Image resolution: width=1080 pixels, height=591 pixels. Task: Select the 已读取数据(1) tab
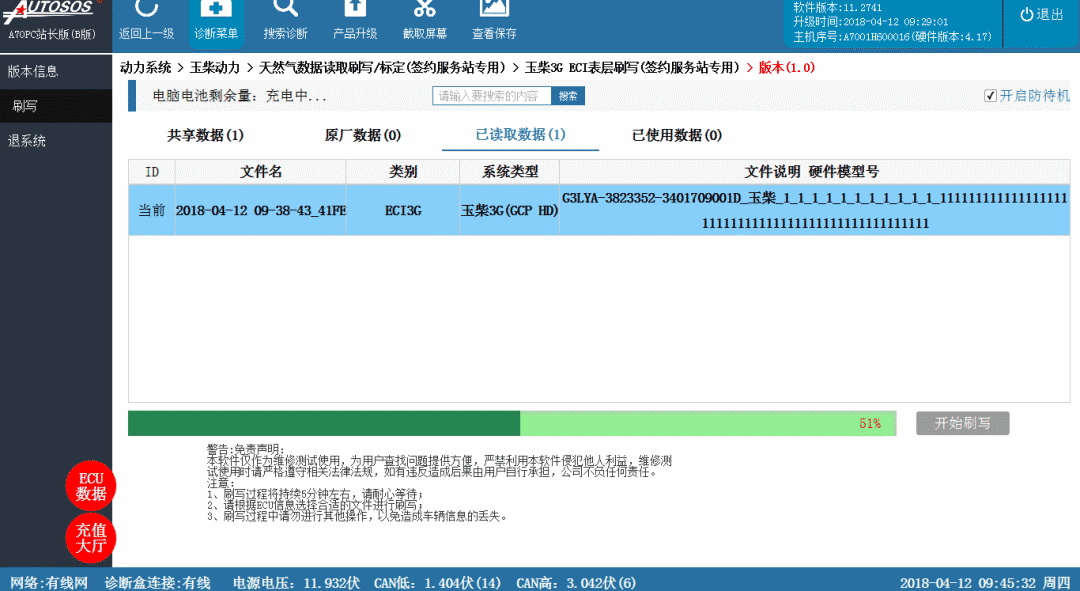(x=520, y=134)
